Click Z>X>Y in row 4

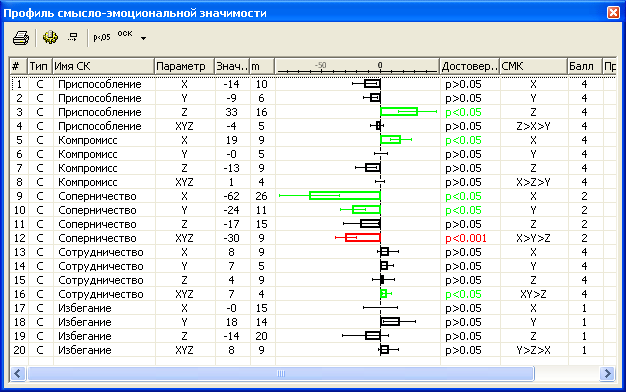(x=533, y=126)
